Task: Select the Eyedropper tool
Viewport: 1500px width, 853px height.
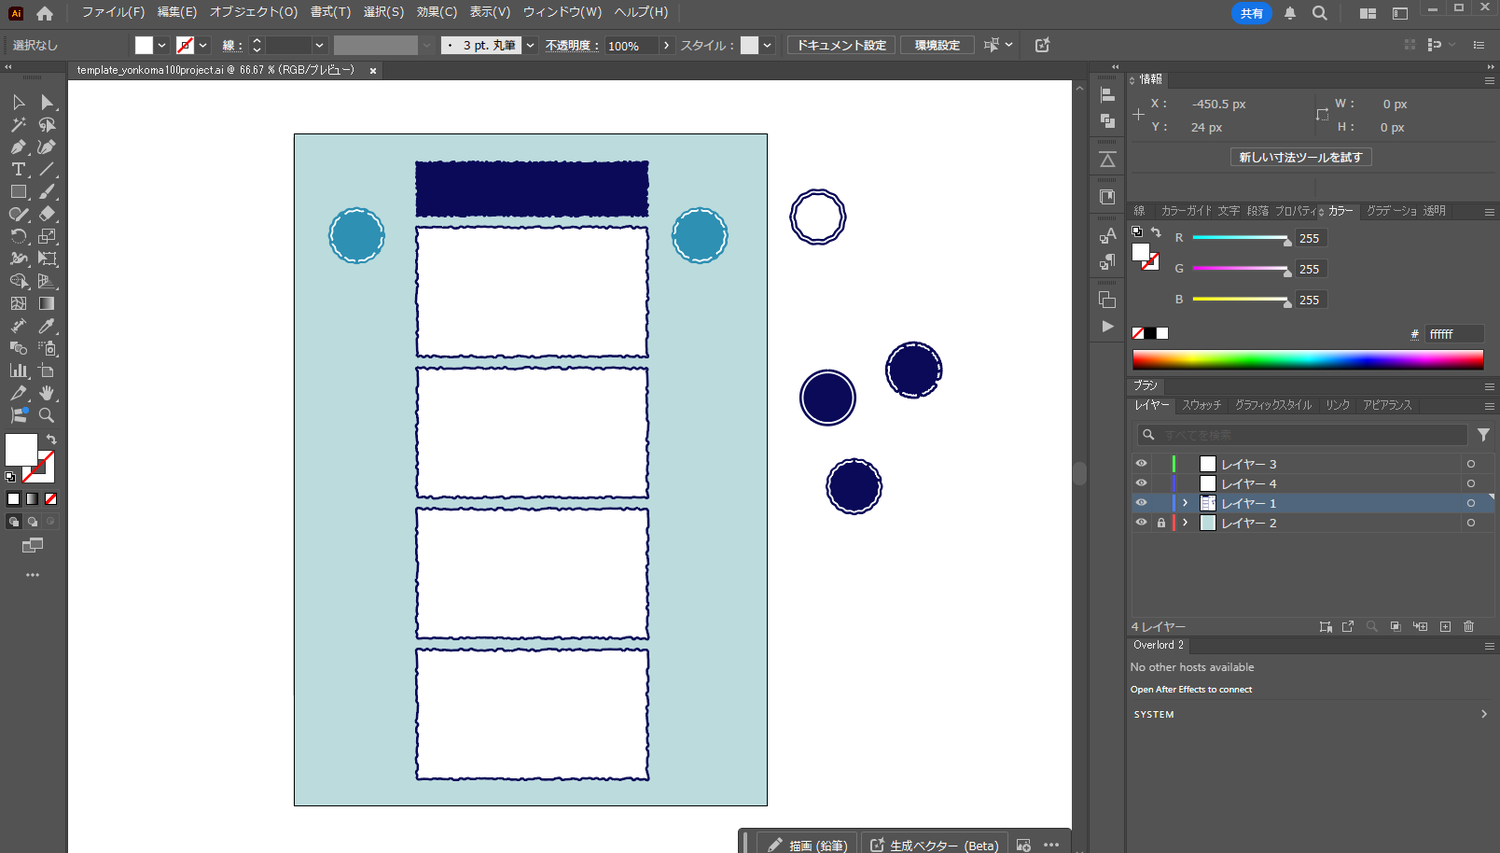Action: point(46,326)
